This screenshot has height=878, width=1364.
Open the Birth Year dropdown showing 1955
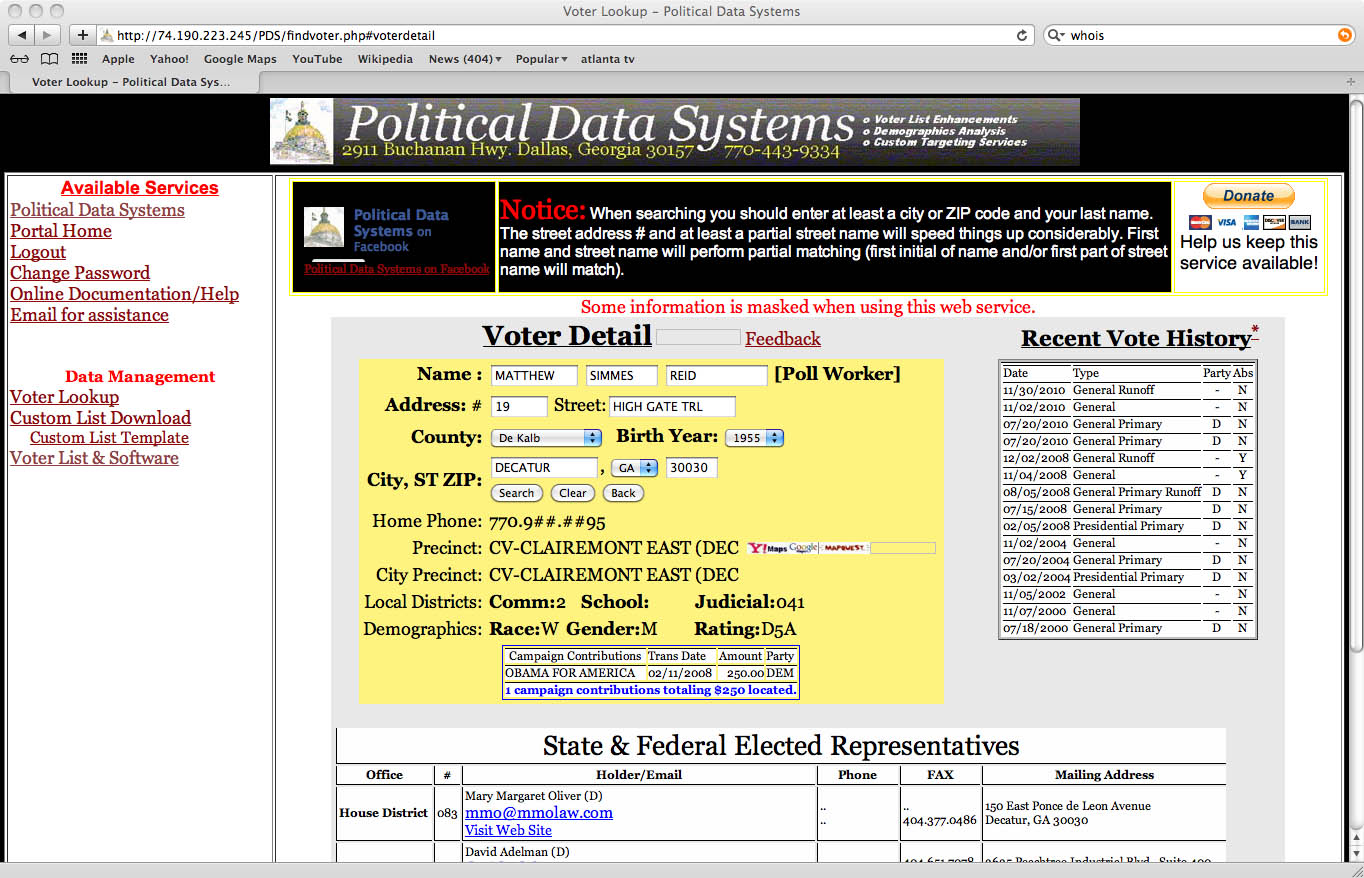point(754,438)
